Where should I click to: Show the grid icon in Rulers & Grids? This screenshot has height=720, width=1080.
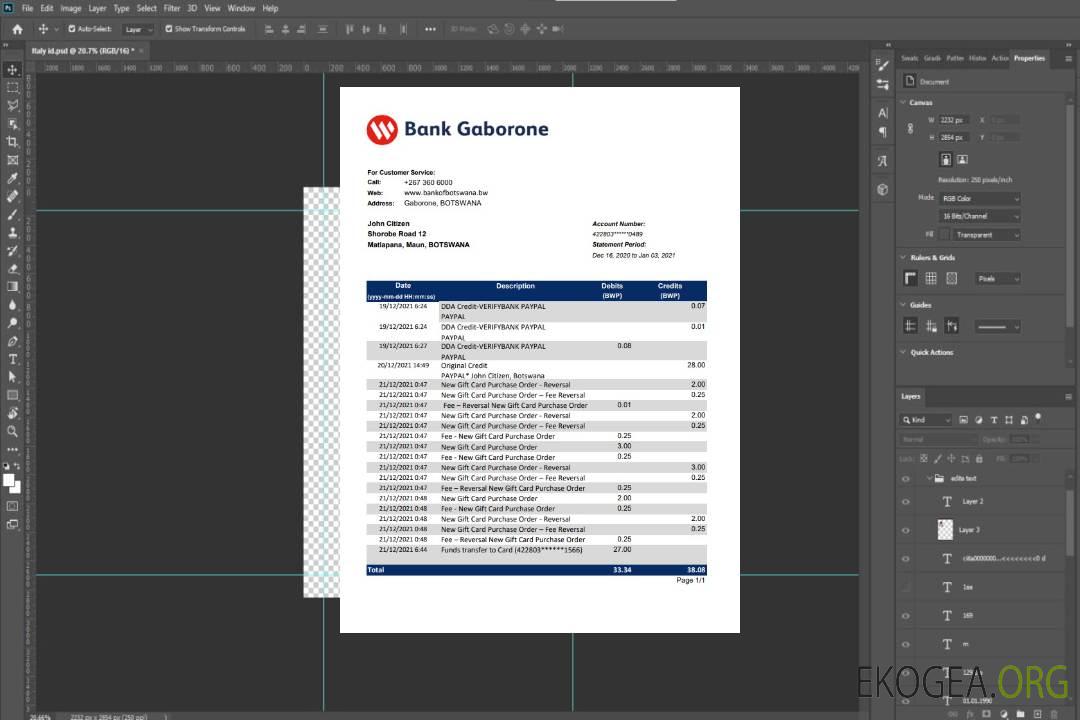931,278
